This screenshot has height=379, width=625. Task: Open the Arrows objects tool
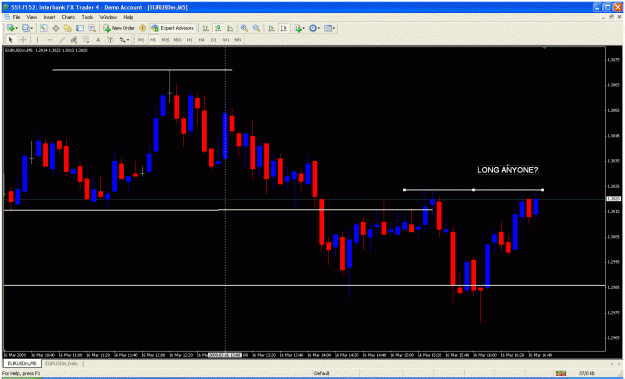point(122,40)
